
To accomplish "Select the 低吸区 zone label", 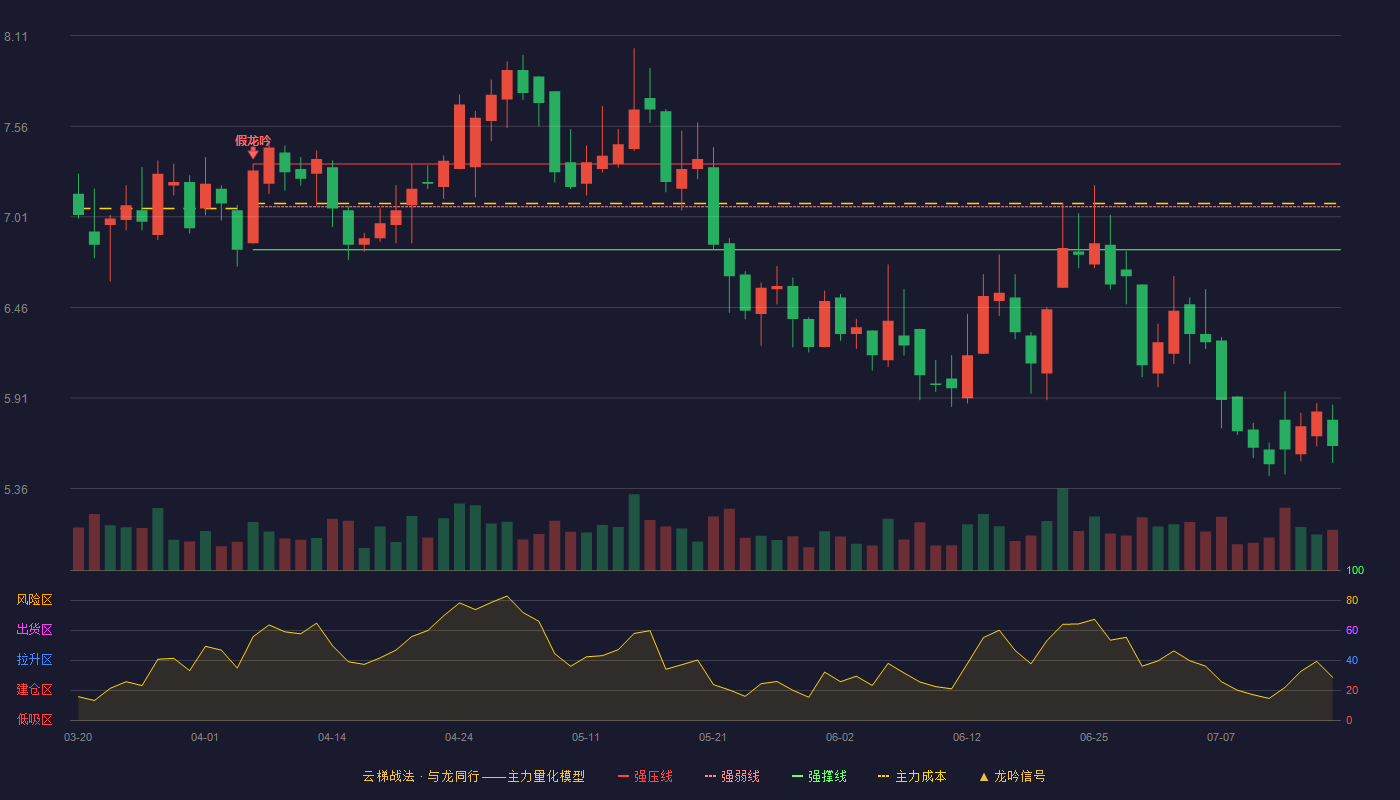I will (34, 719).
